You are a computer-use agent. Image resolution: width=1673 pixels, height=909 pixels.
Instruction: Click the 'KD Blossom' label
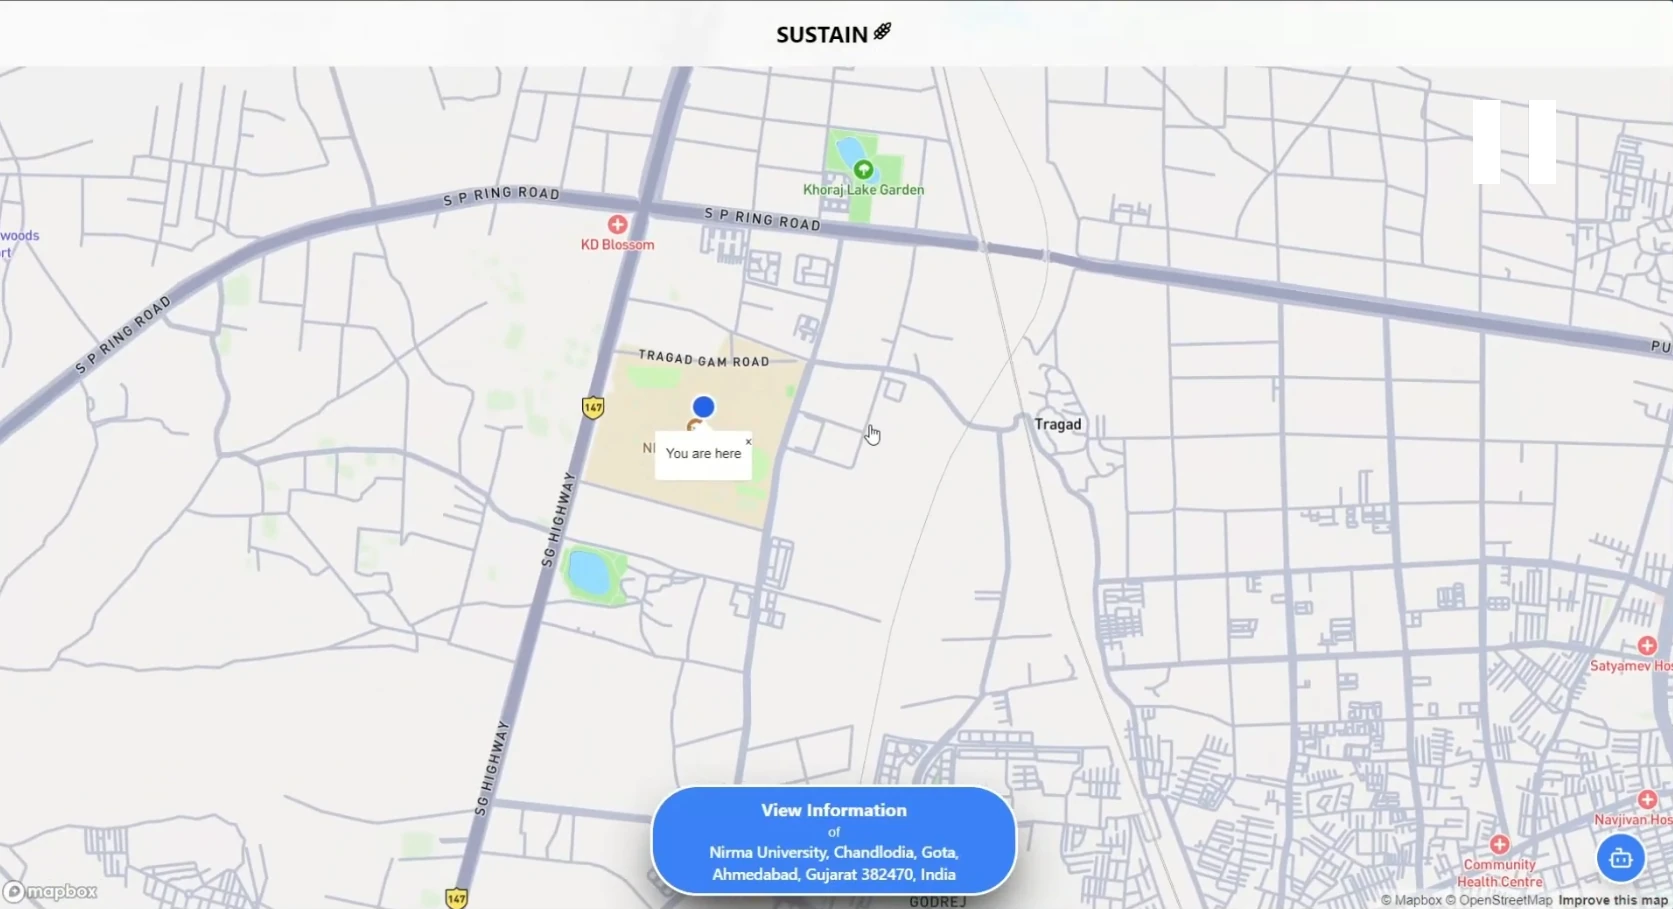(618, 245)
